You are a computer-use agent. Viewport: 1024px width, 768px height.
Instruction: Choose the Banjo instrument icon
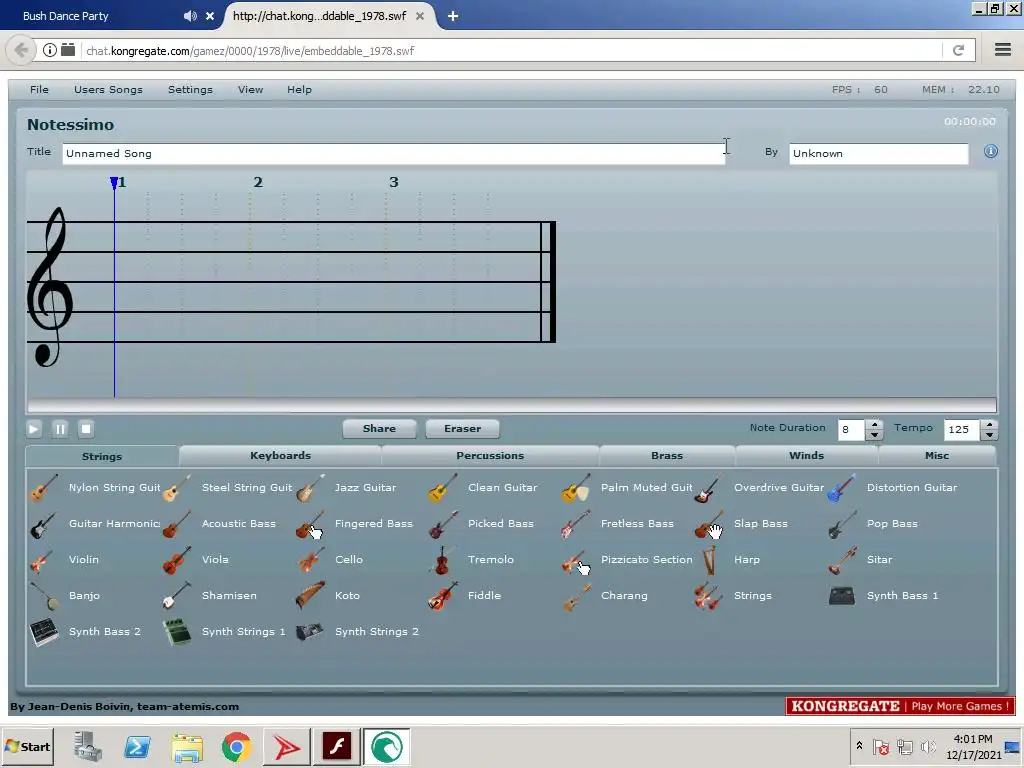click(x=44, y=596)
